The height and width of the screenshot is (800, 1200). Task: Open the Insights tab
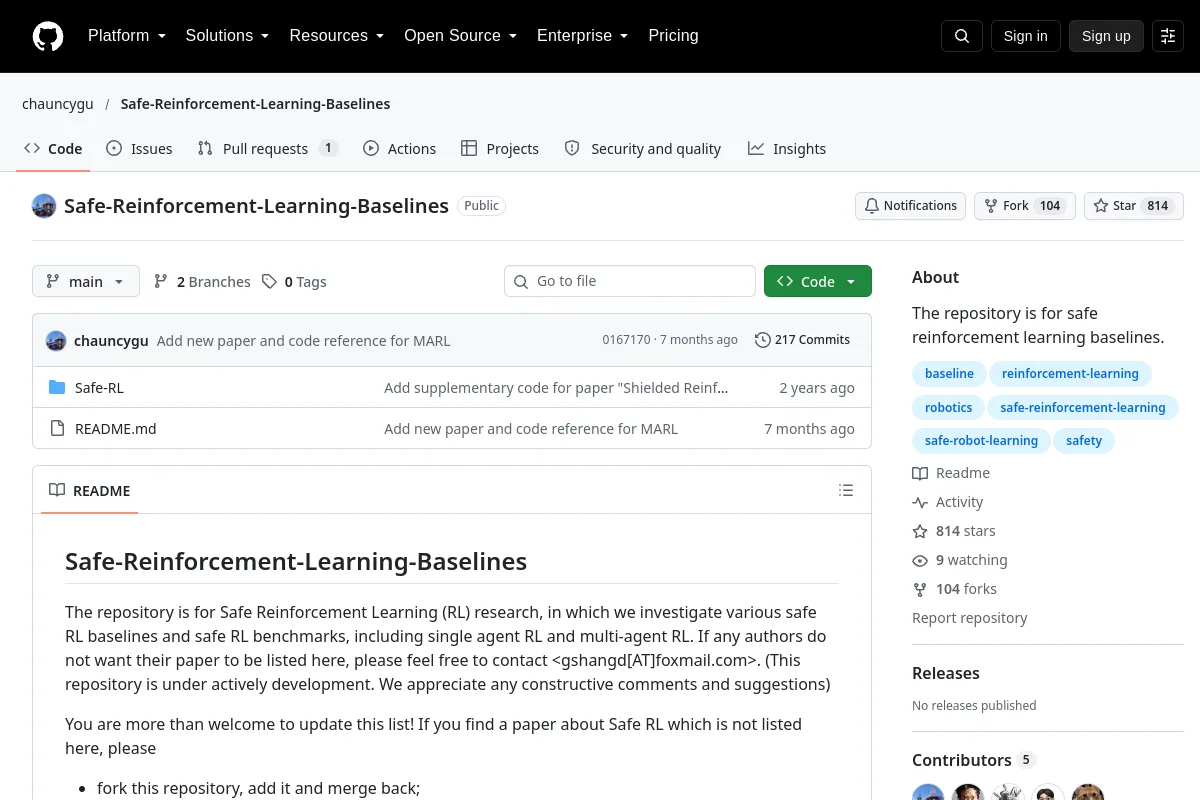click(787, 148)
